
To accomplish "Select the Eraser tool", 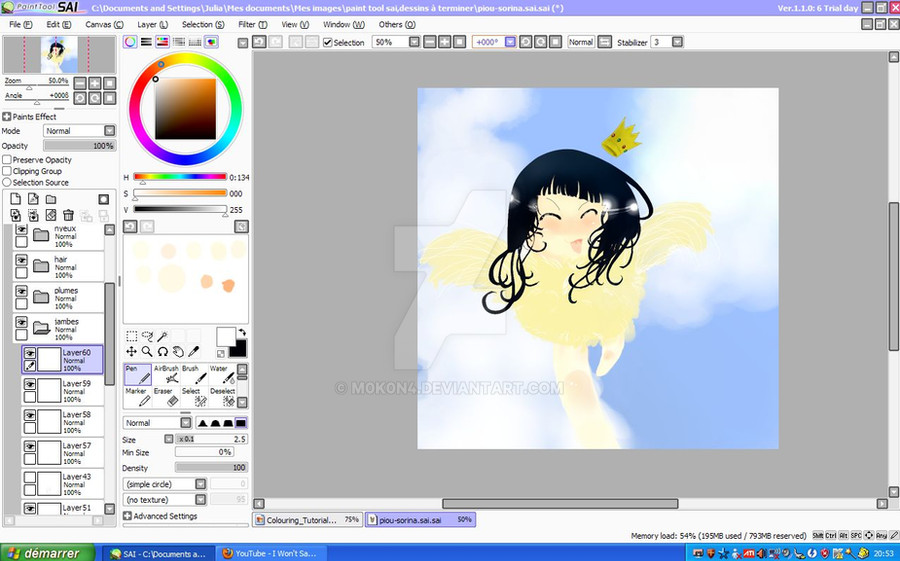I will click(x=166, y=397).
